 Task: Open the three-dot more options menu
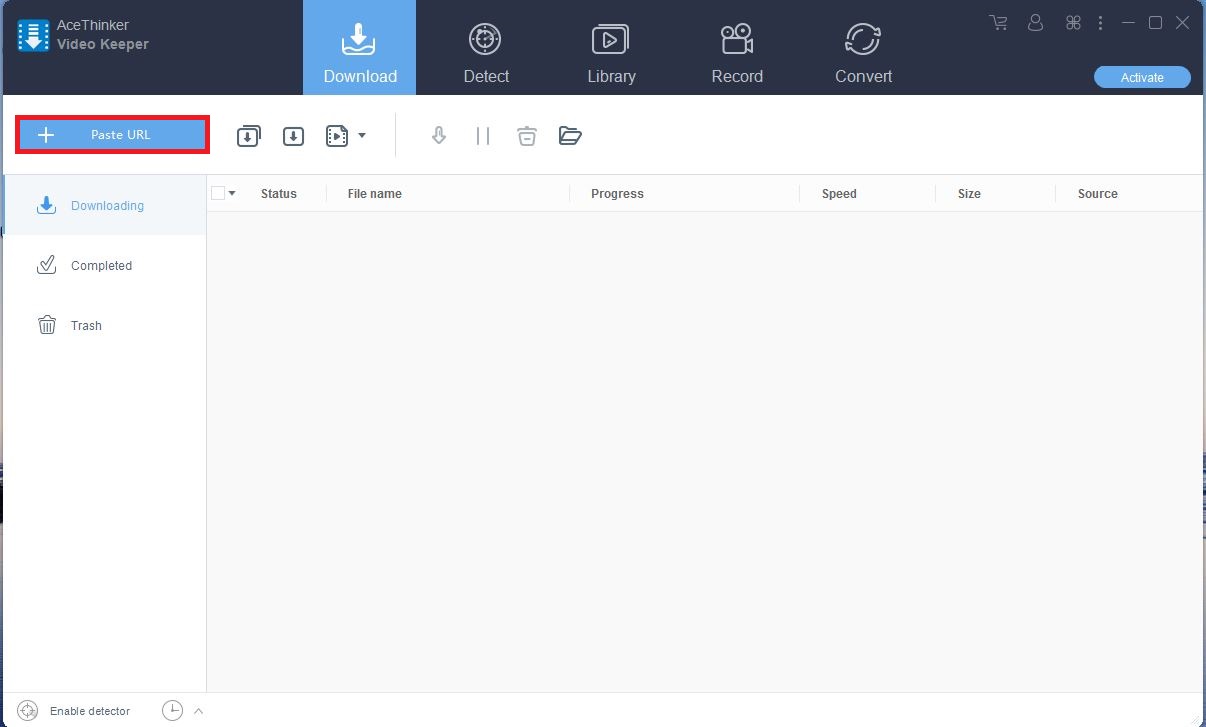(1101, 22)
